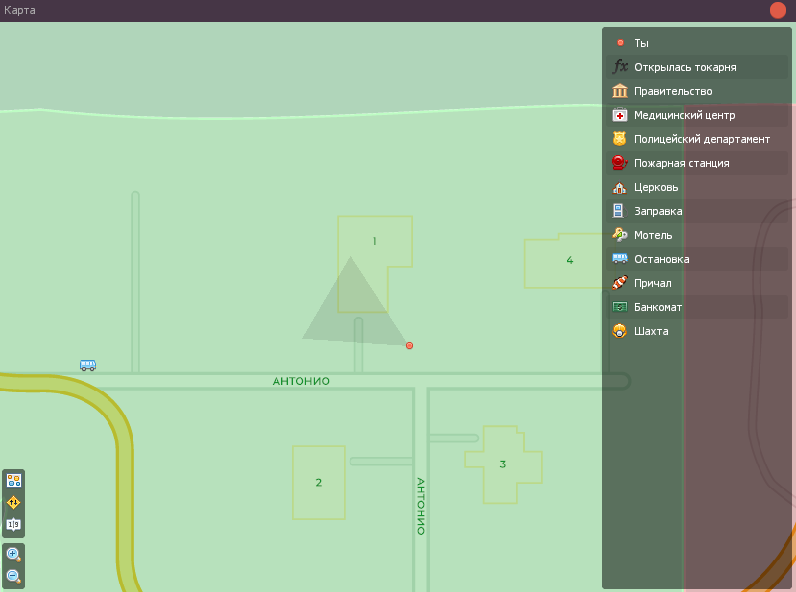The height and width of the screenshot is (592, 796).
Task: Pick Остановка in the legend list
Action: tap(696, 259)
